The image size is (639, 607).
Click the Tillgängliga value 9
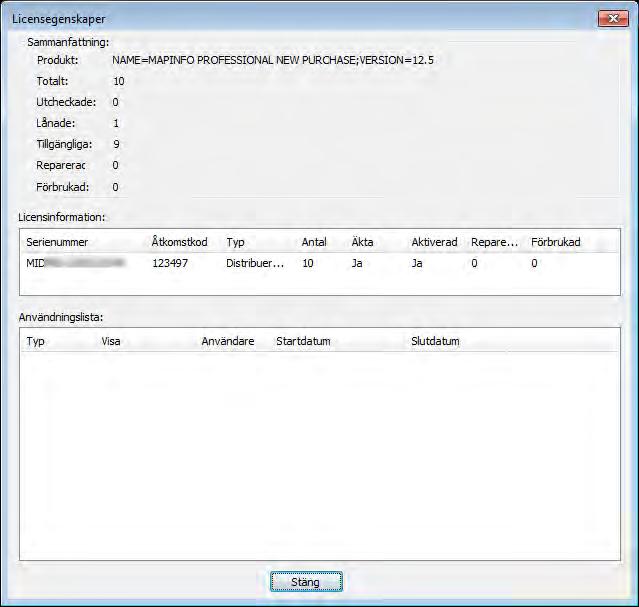click(116, 144)
